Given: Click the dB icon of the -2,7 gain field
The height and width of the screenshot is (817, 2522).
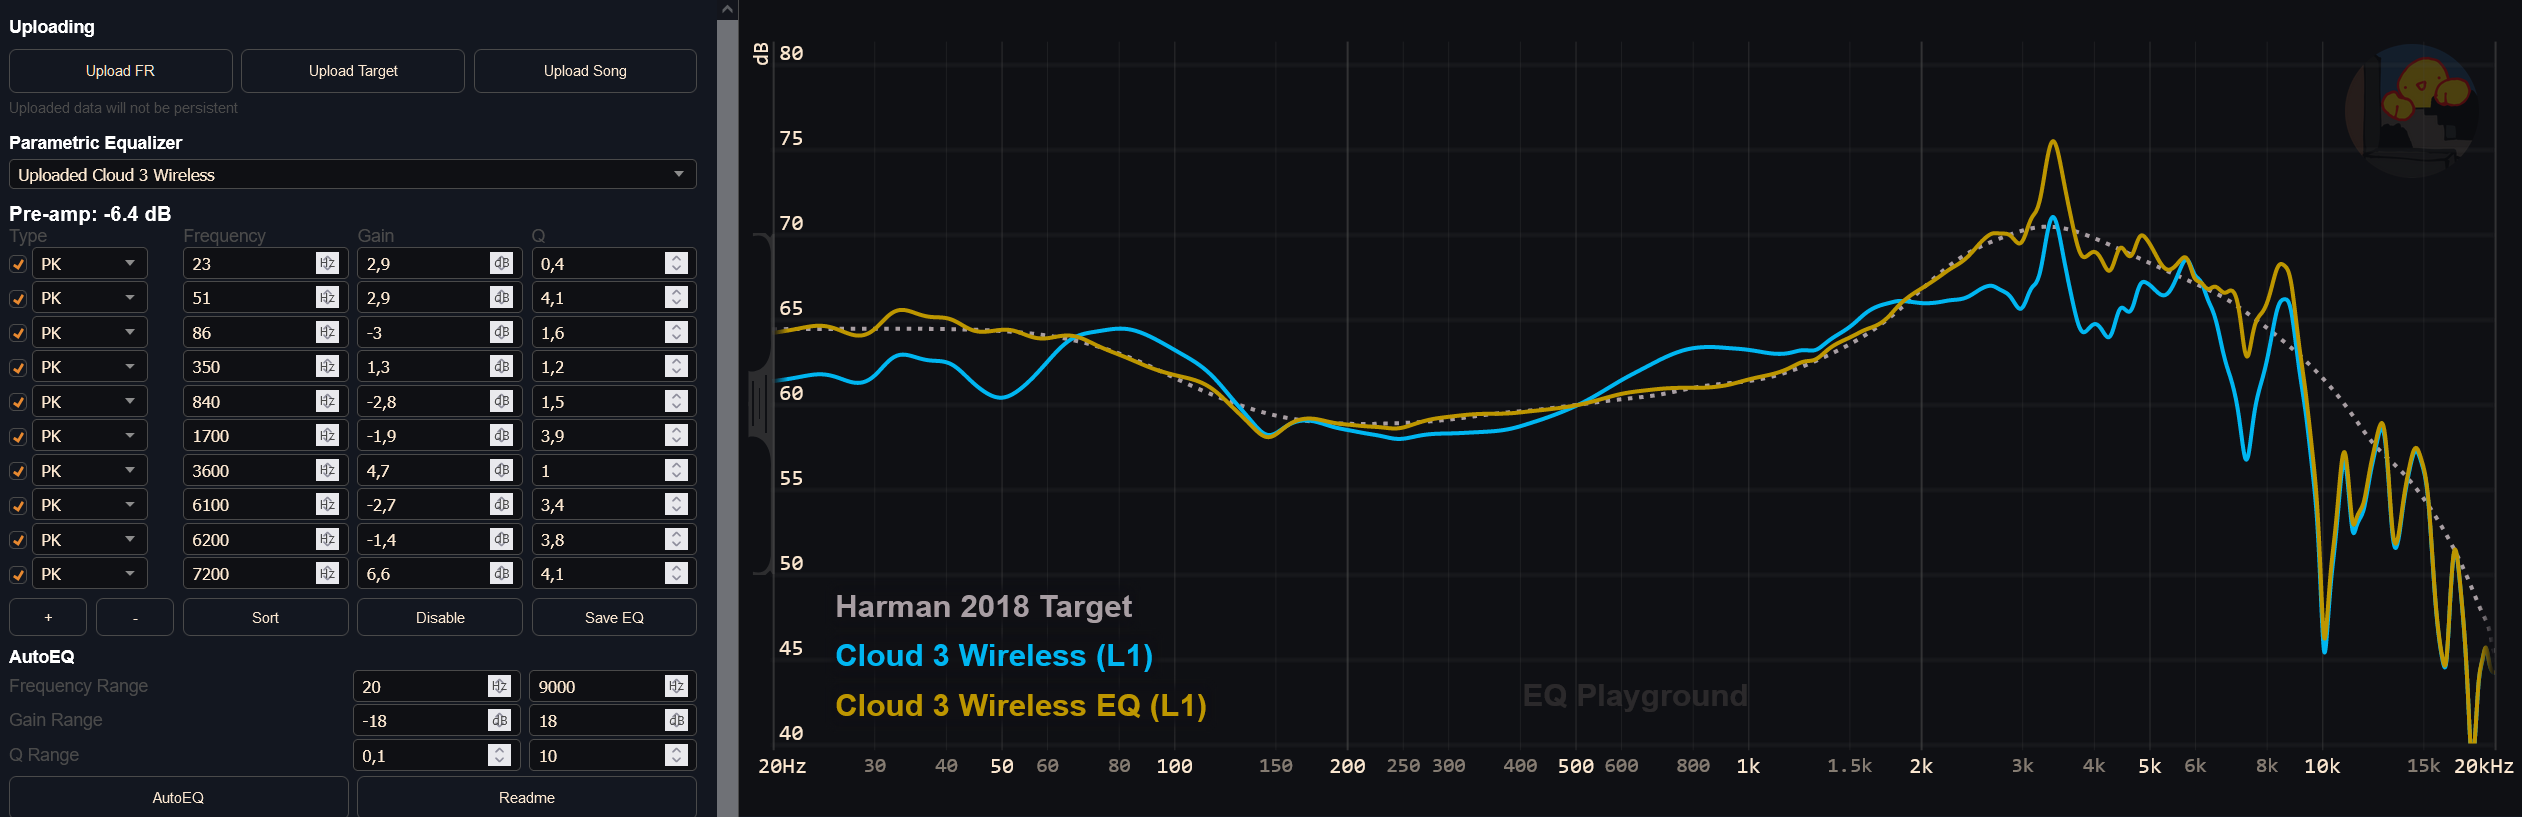Looking at the screenshot, I should coord(502,504).
